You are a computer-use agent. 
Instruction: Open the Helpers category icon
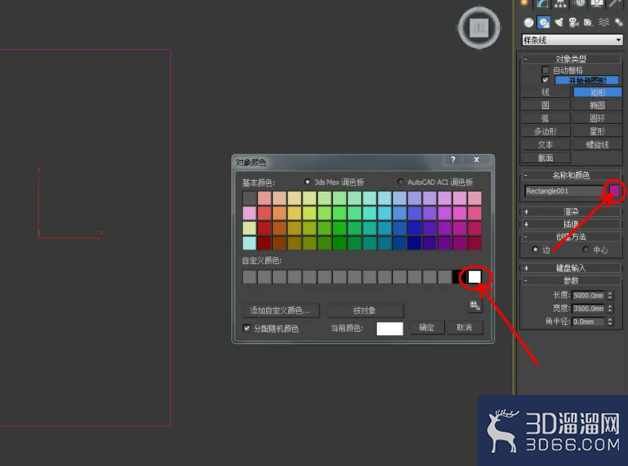pos(588,22)
